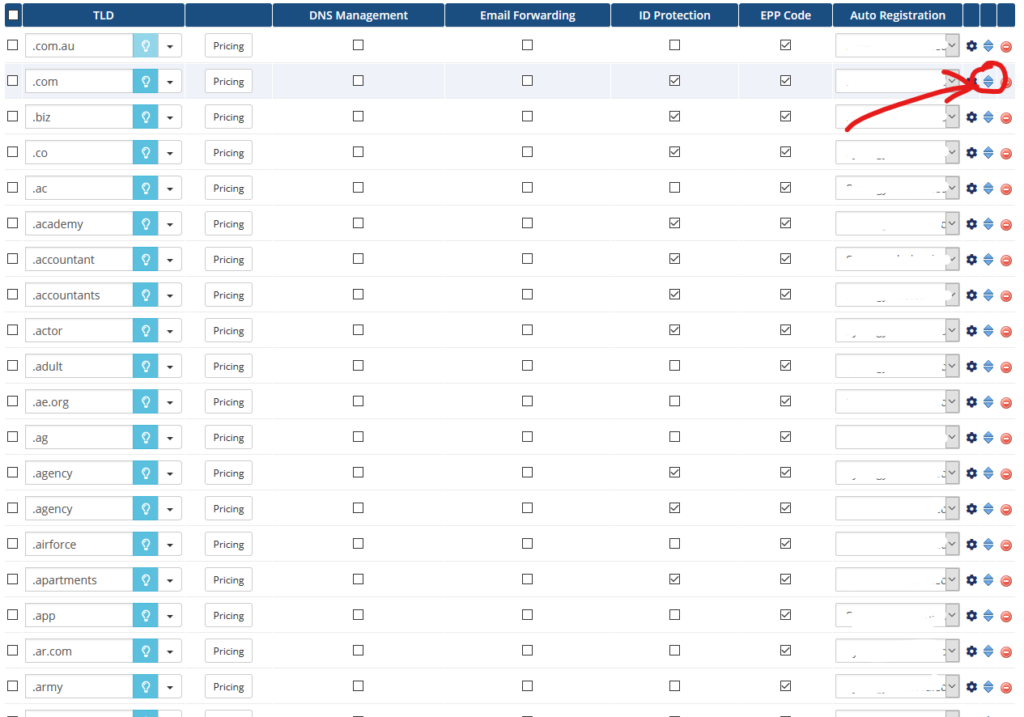Uncheck ID Protection for .accountant
Screen dimensions: 1024x717
click(674, 259)
